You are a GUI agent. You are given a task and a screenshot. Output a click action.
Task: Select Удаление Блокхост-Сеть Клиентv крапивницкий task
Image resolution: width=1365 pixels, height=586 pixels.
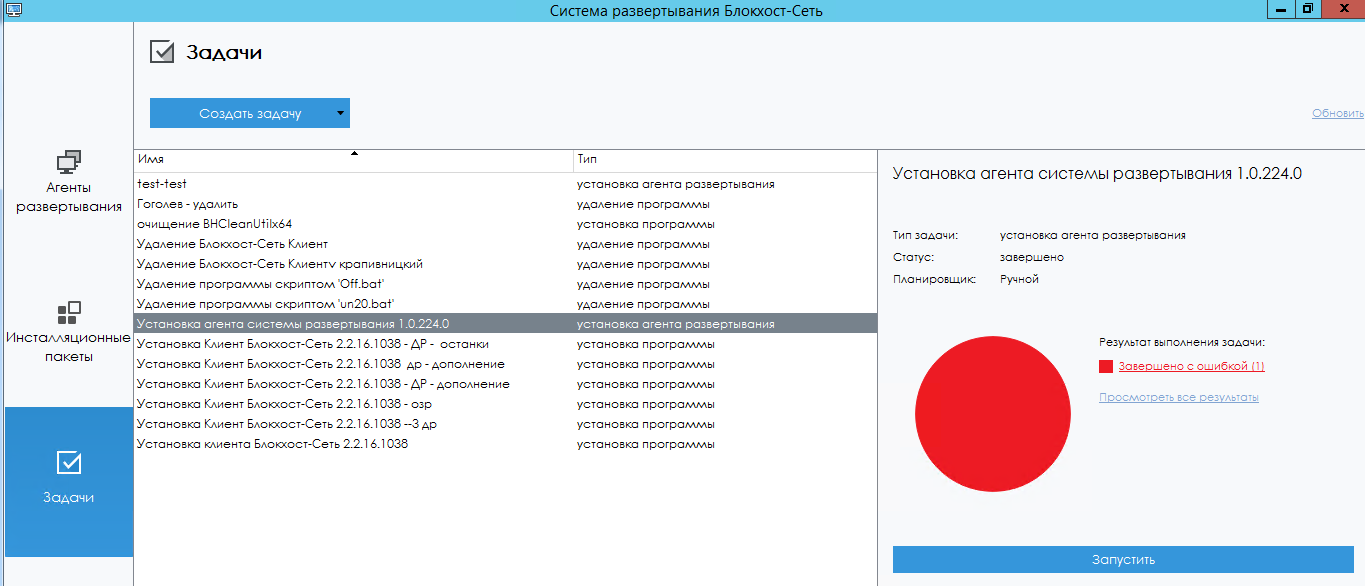(x=505, y=264)
